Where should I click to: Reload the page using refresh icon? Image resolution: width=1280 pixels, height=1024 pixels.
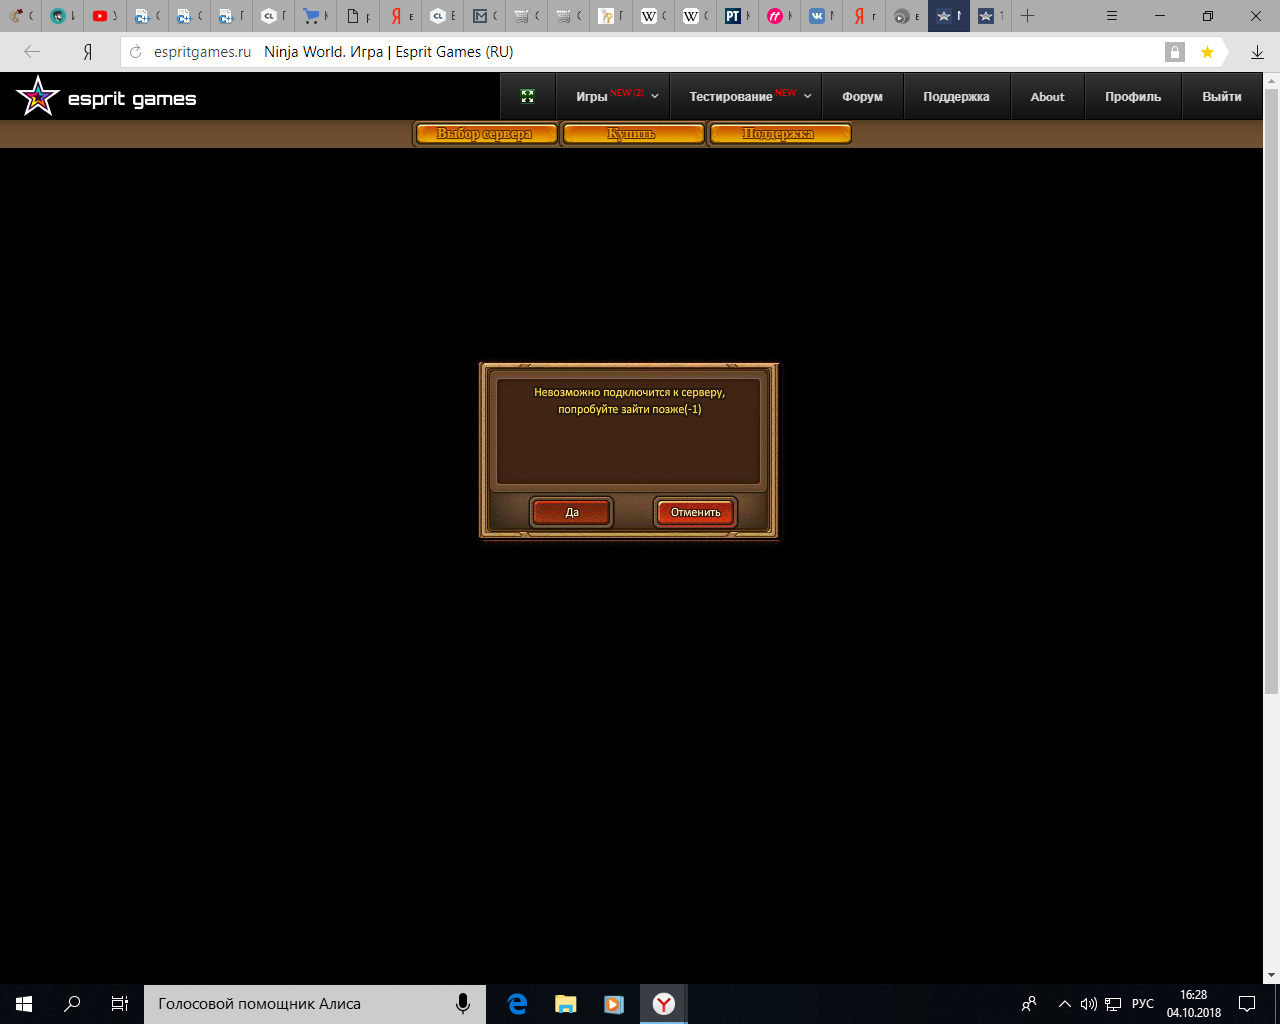tap(136, 52)
